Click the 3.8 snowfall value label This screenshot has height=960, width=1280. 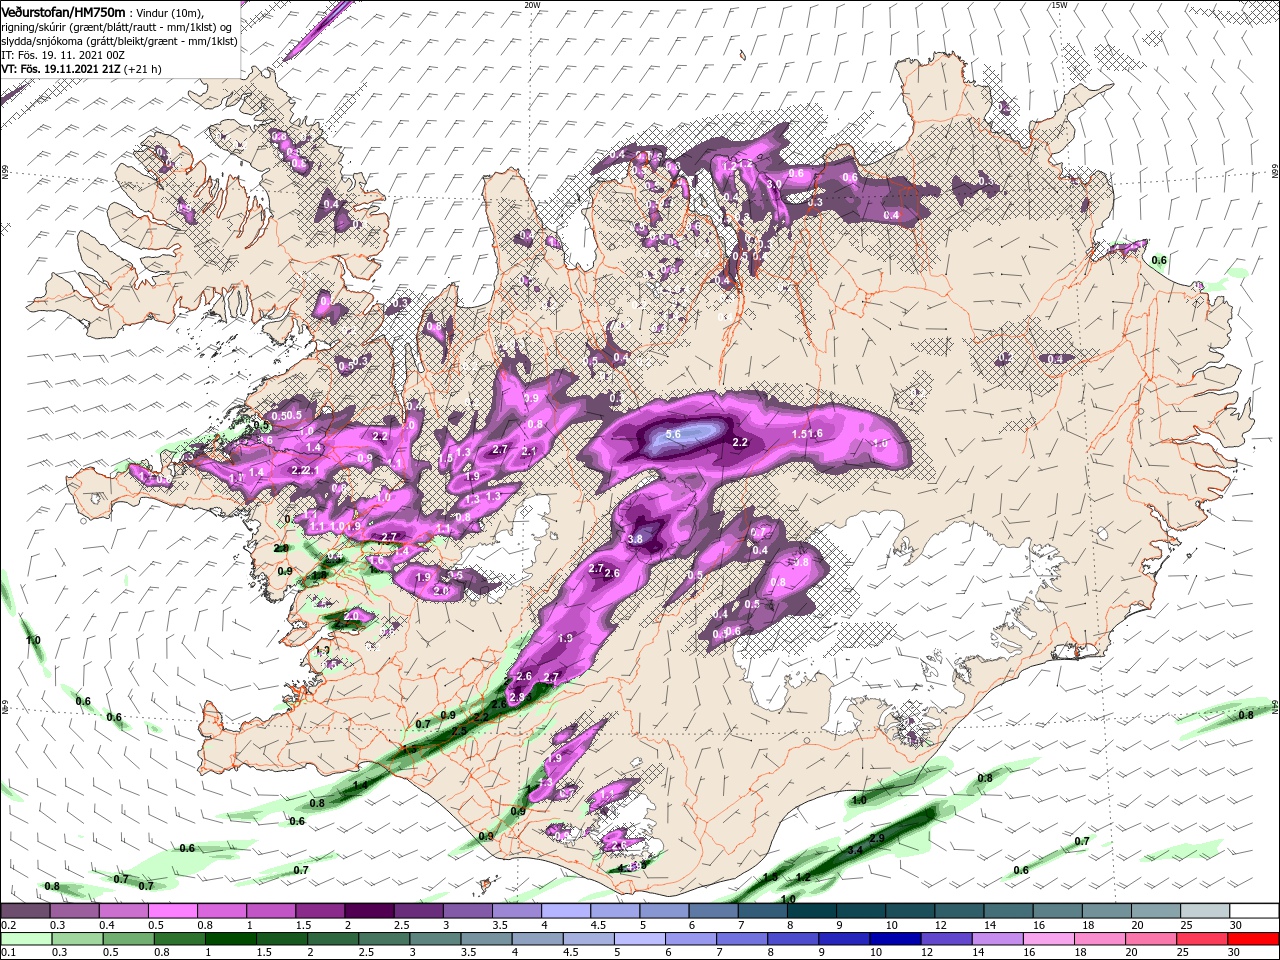(635, 539)
